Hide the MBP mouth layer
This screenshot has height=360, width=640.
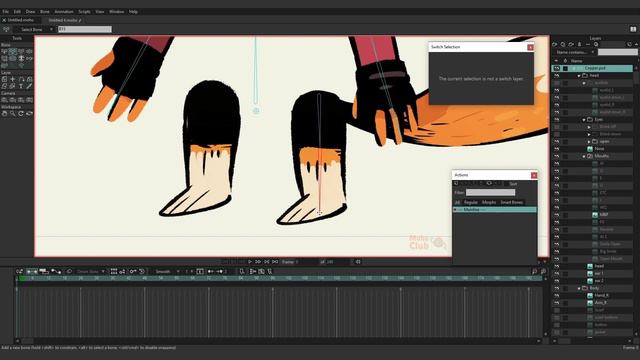coord(557,215)
